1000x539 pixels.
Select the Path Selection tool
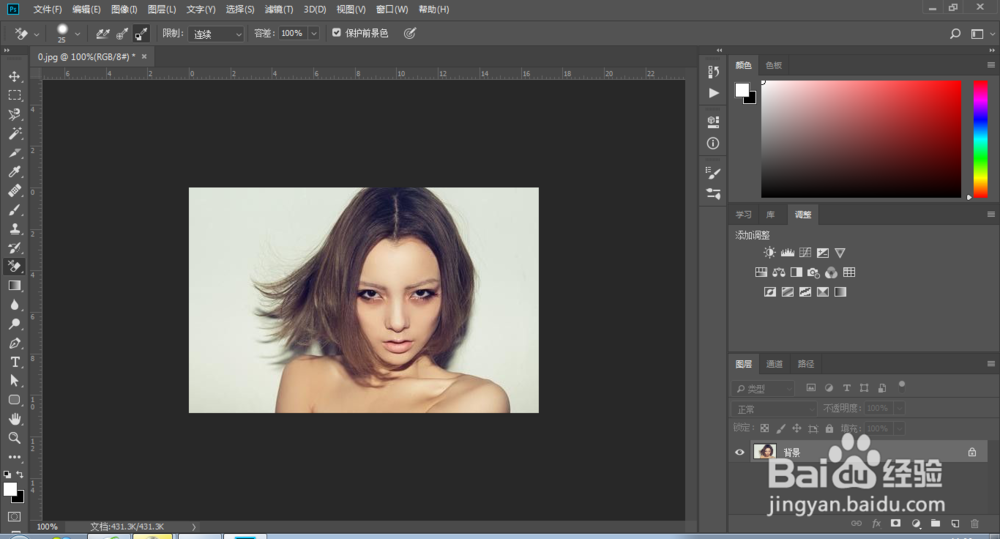click(15, 381)
